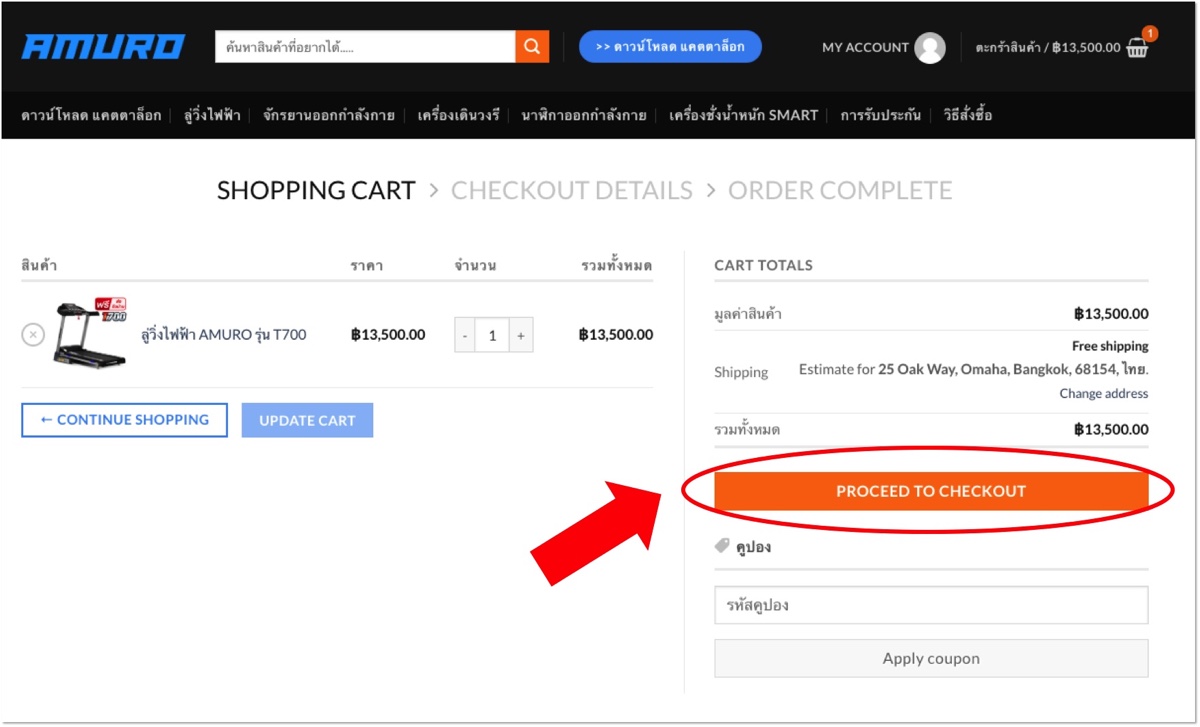The width and height of the screenshot is (1200, 727).
Task: Open ลู่วิ่งไฟฟ้า menu item
Action: (212, 115)
